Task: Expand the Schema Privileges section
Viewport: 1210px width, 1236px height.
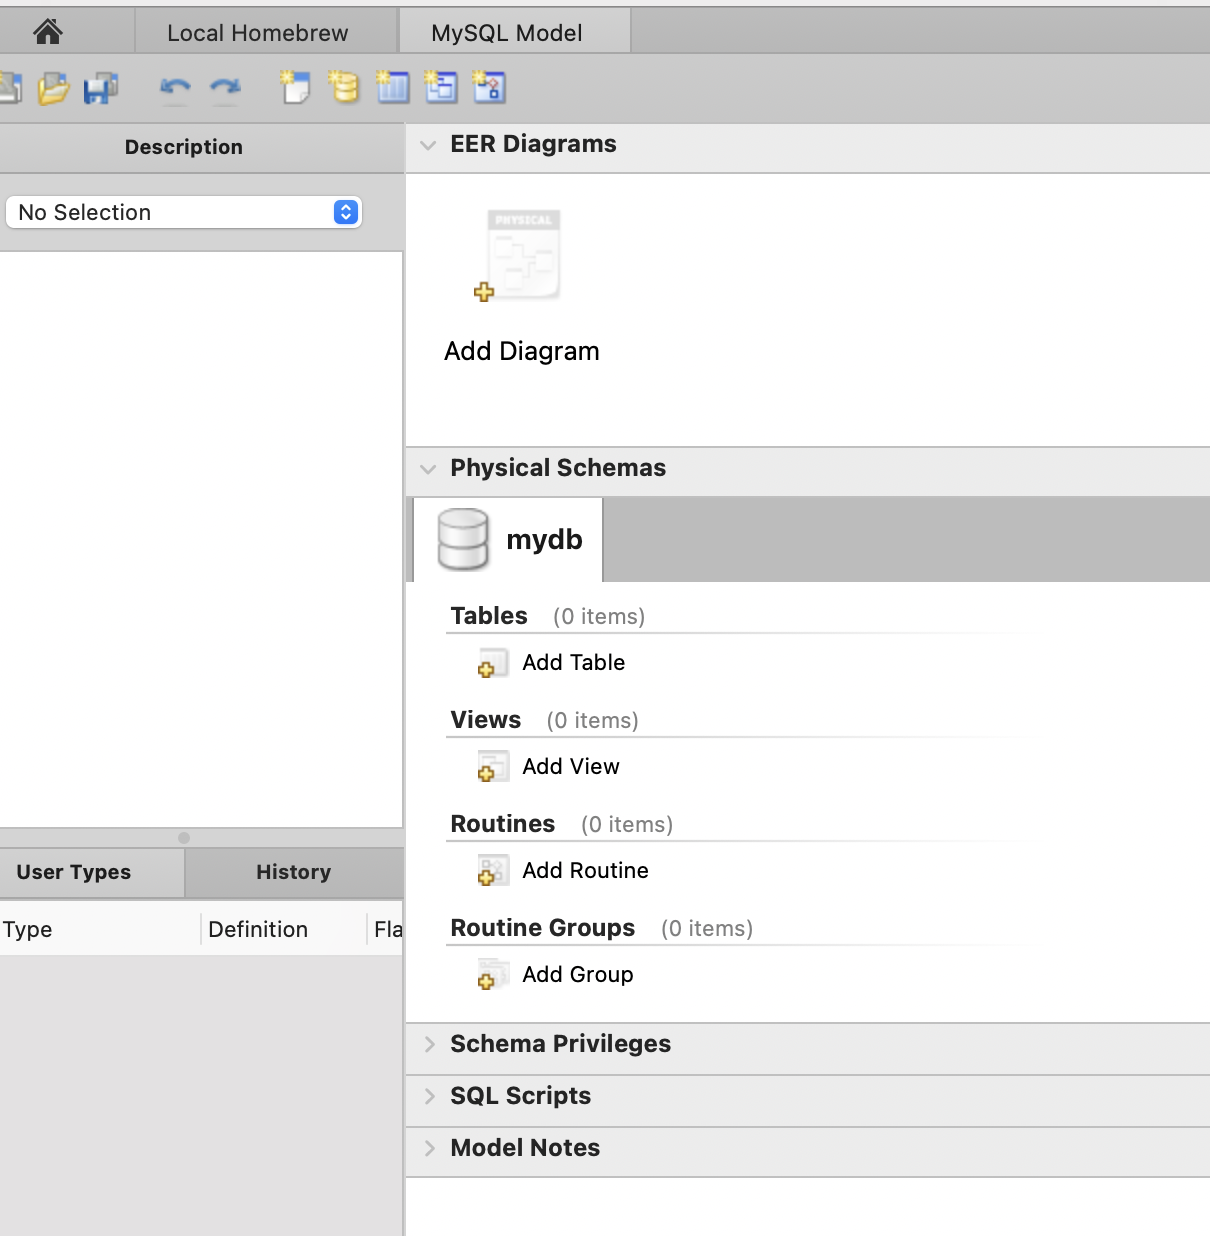Action: pos(429,1044)
